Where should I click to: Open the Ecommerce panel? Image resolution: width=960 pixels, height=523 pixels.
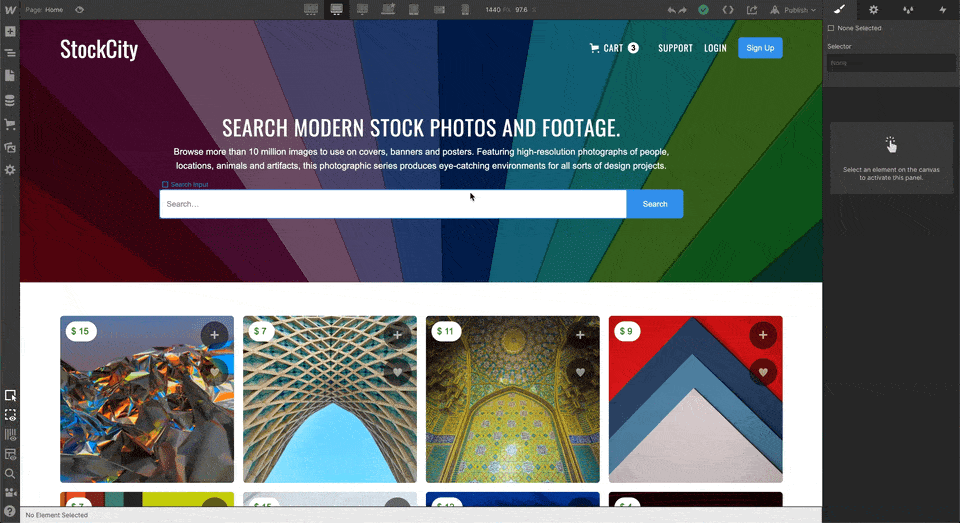(10, 124)
